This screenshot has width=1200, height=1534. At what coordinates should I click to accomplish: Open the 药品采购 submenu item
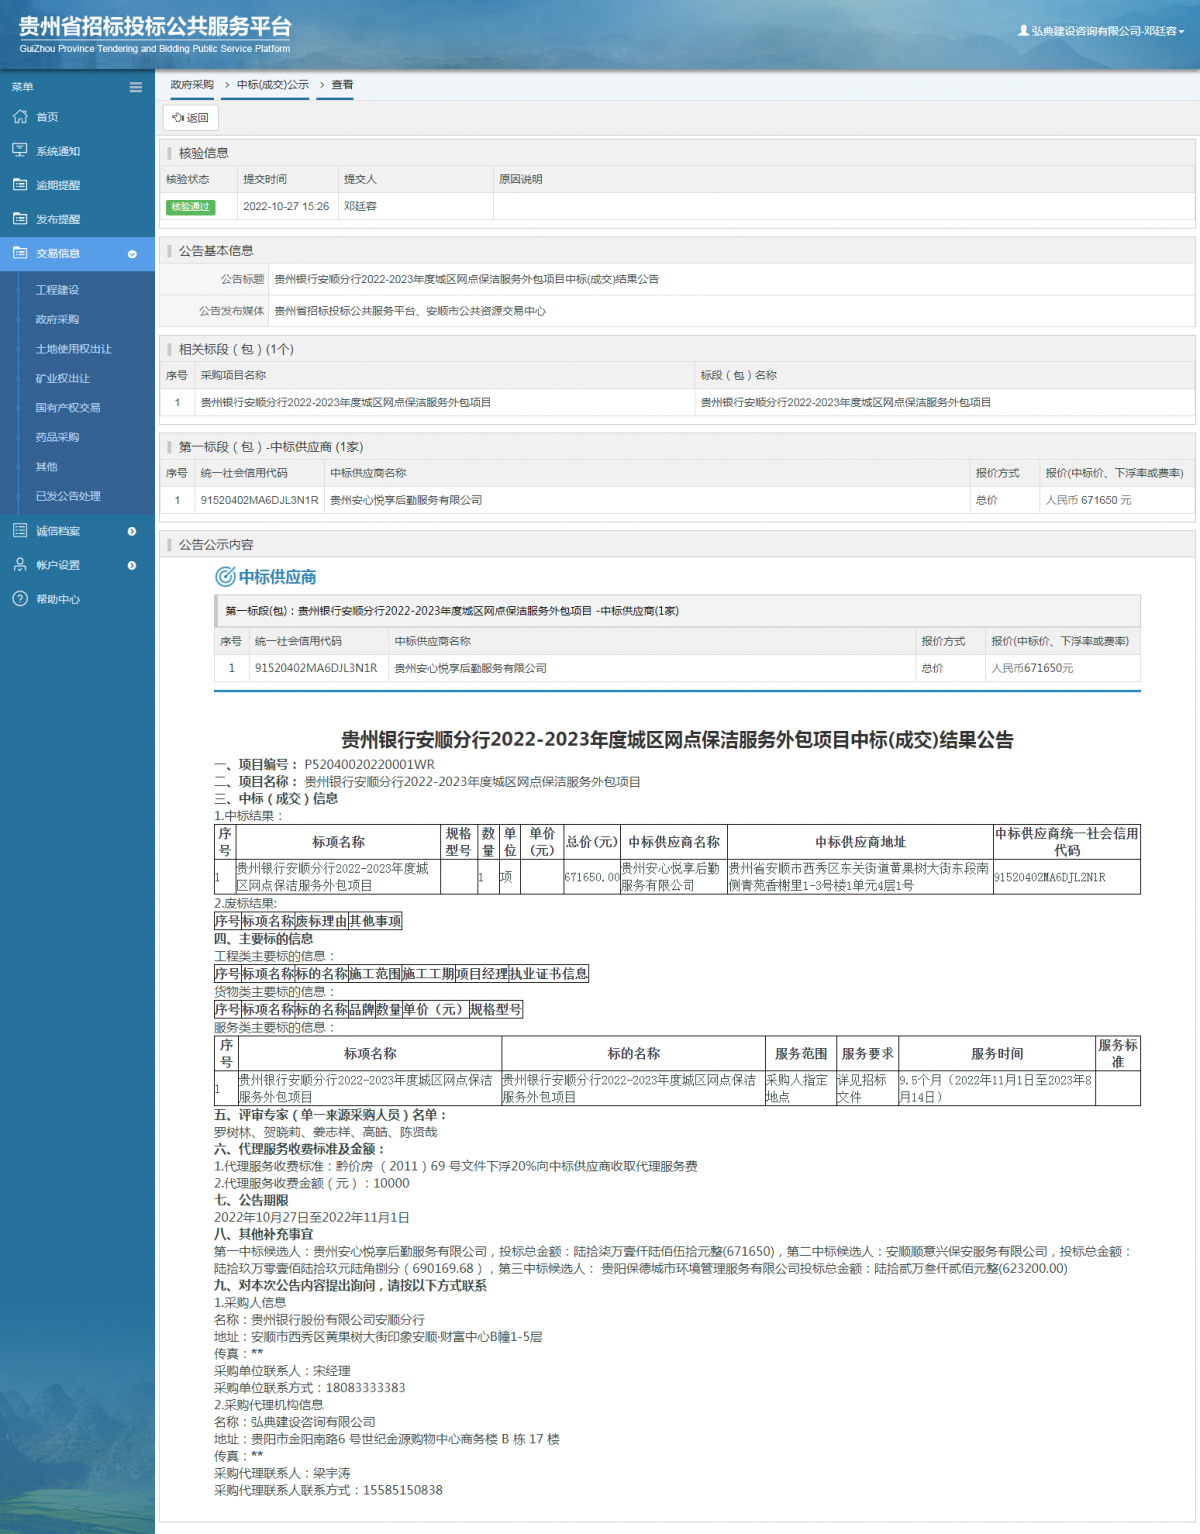pyautogui.click(x=57, y=437)
